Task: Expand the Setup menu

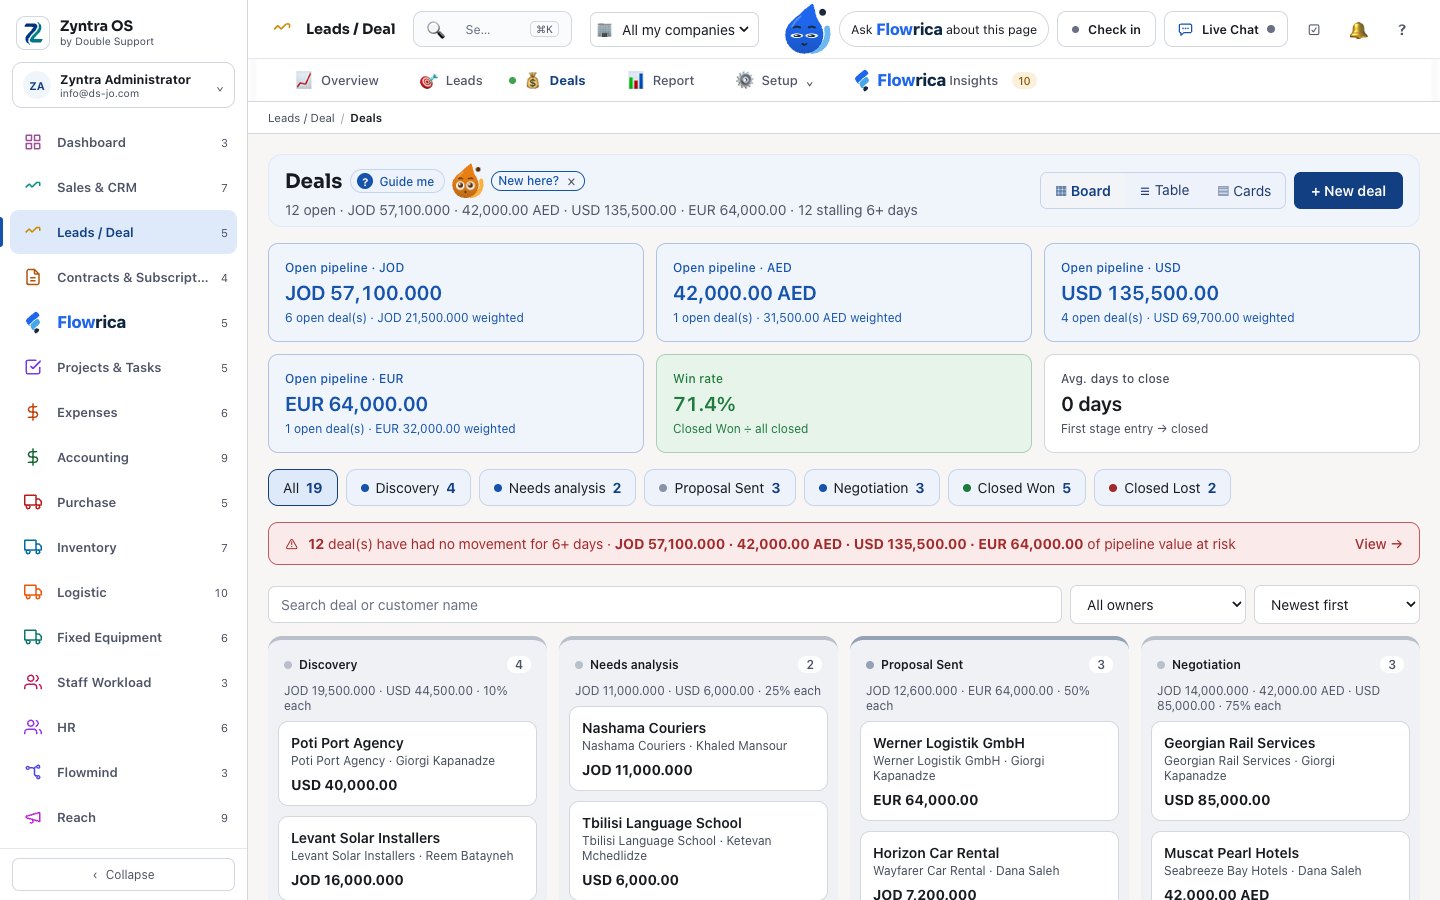Action: coord(775,81)
